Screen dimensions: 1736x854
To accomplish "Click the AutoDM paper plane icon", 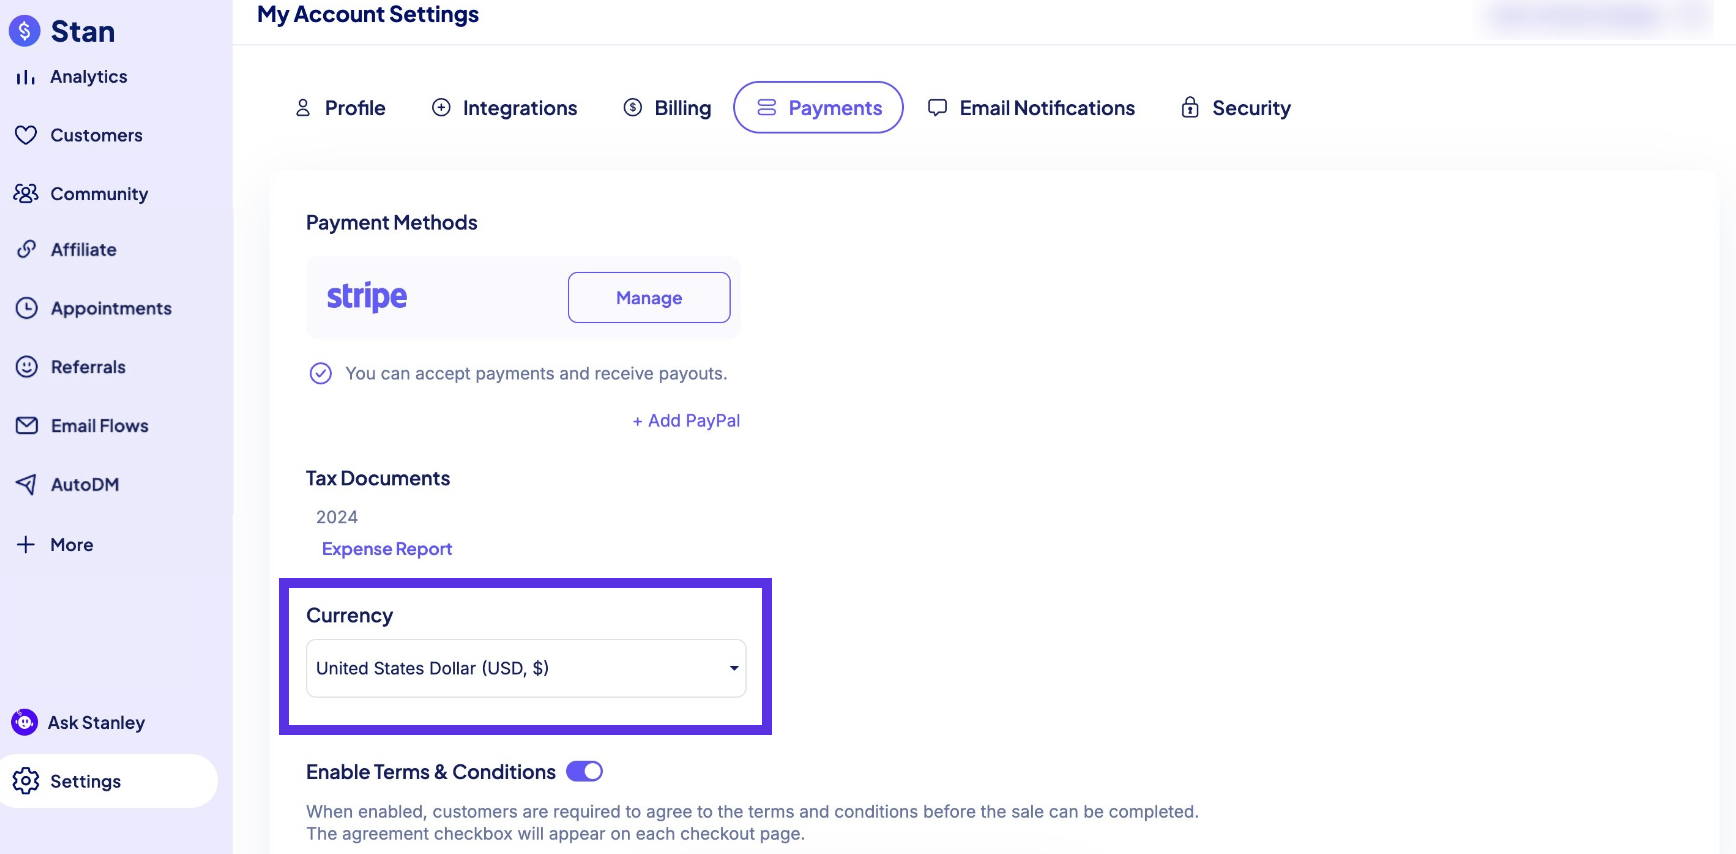I will coord(27,484).
